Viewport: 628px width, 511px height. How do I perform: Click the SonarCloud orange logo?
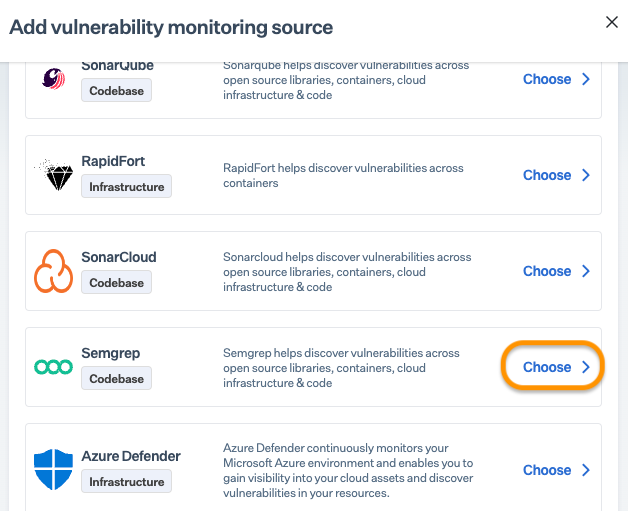point(53,271)
